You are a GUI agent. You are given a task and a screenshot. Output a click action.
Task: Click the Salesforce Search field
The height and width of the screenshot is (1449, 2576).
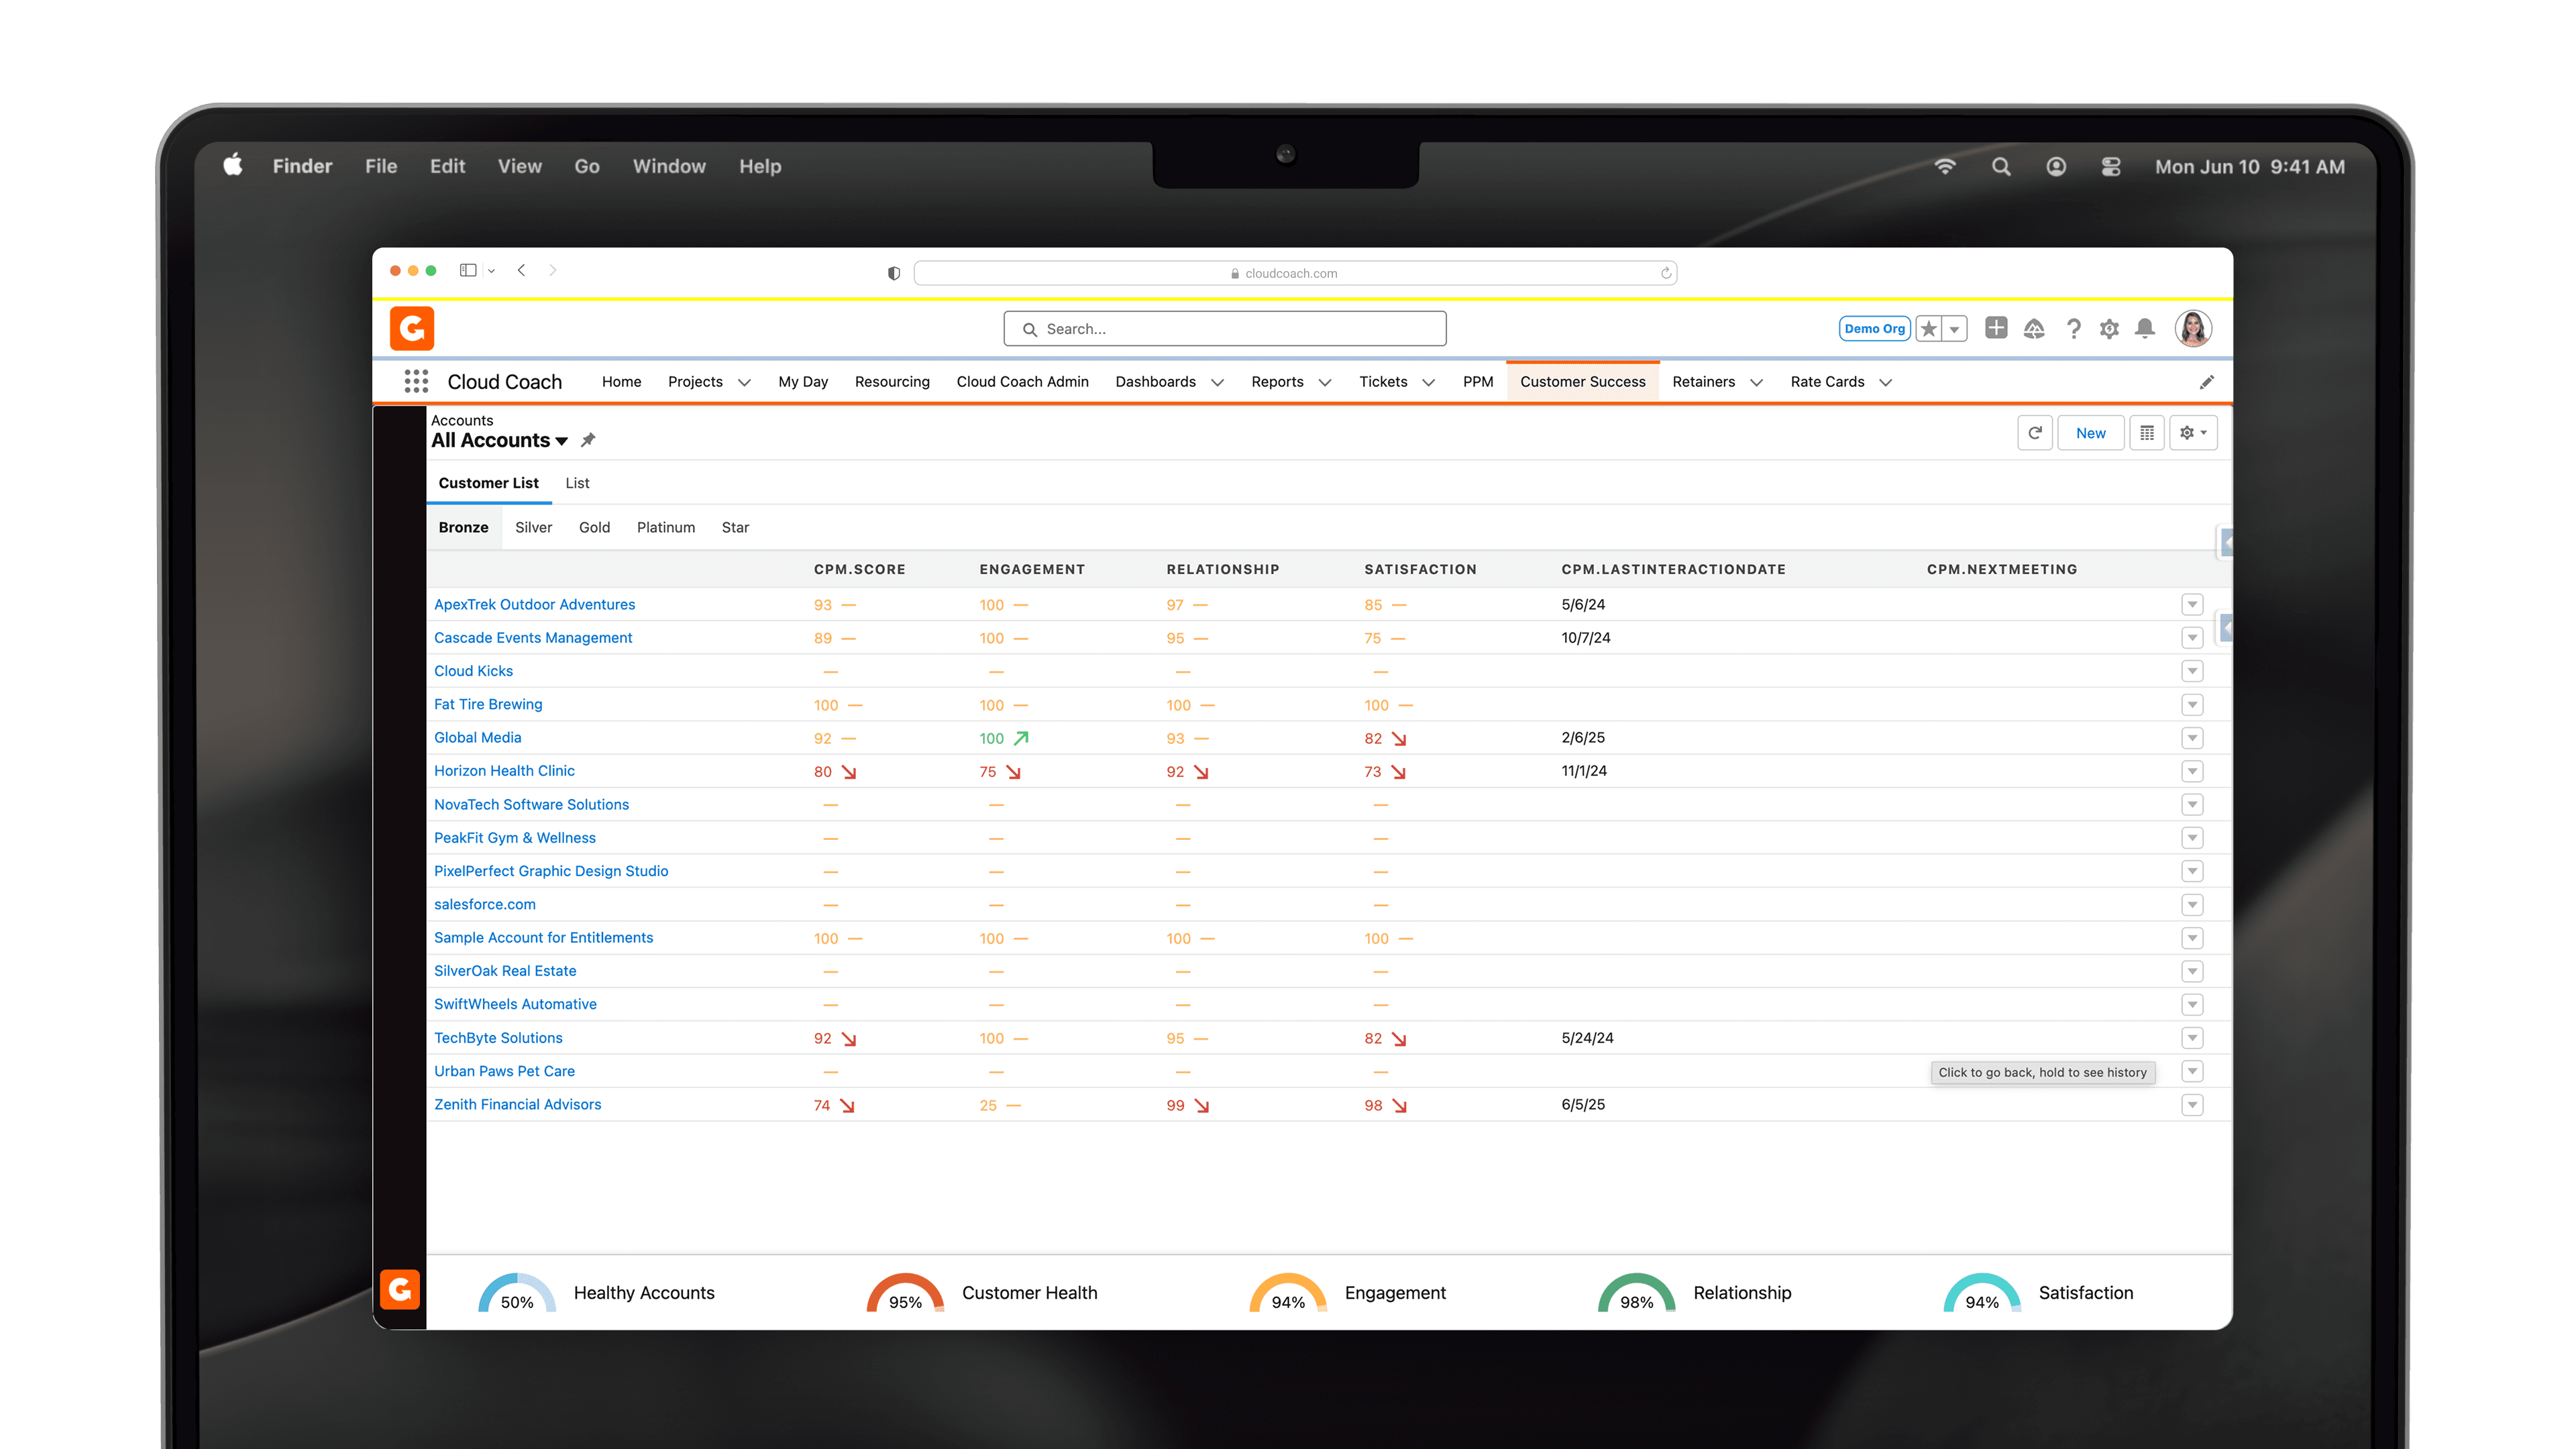click(1225, 329)
